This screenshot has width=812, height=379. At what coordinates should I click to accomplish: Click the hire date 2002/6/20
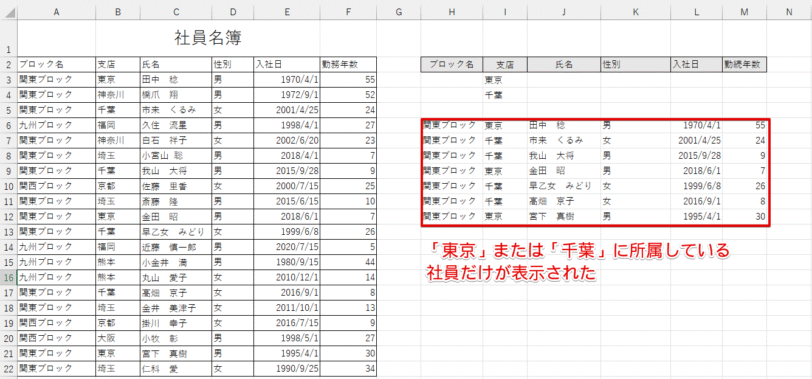(x=286, y=140)
